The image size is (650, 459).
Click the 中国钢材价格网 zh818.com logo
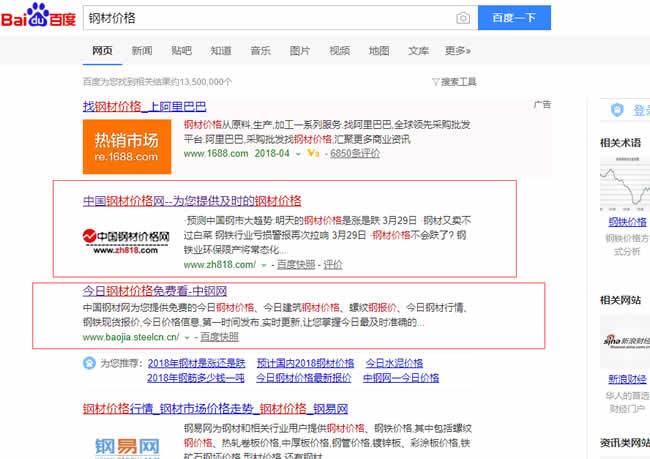[126, 237]
